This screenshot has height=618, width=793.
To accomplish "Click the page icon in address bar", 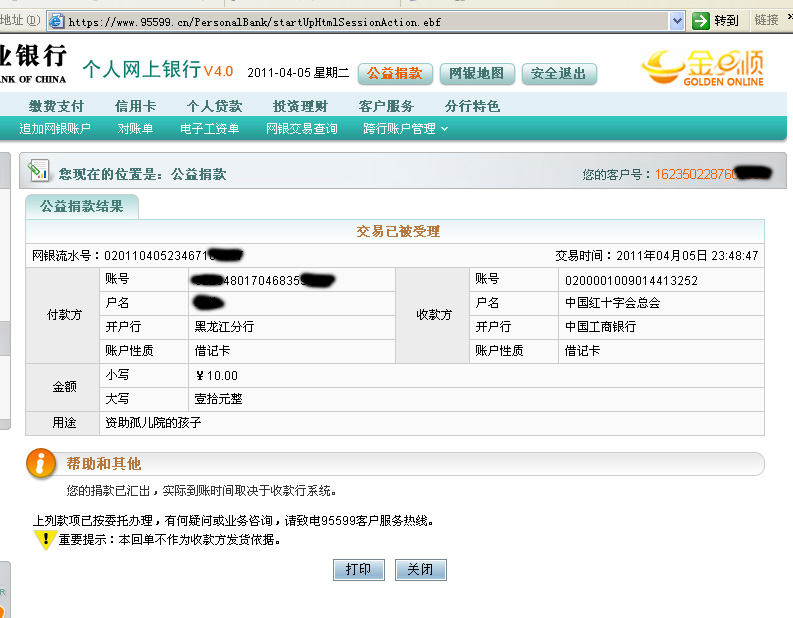I will [56, 21].
